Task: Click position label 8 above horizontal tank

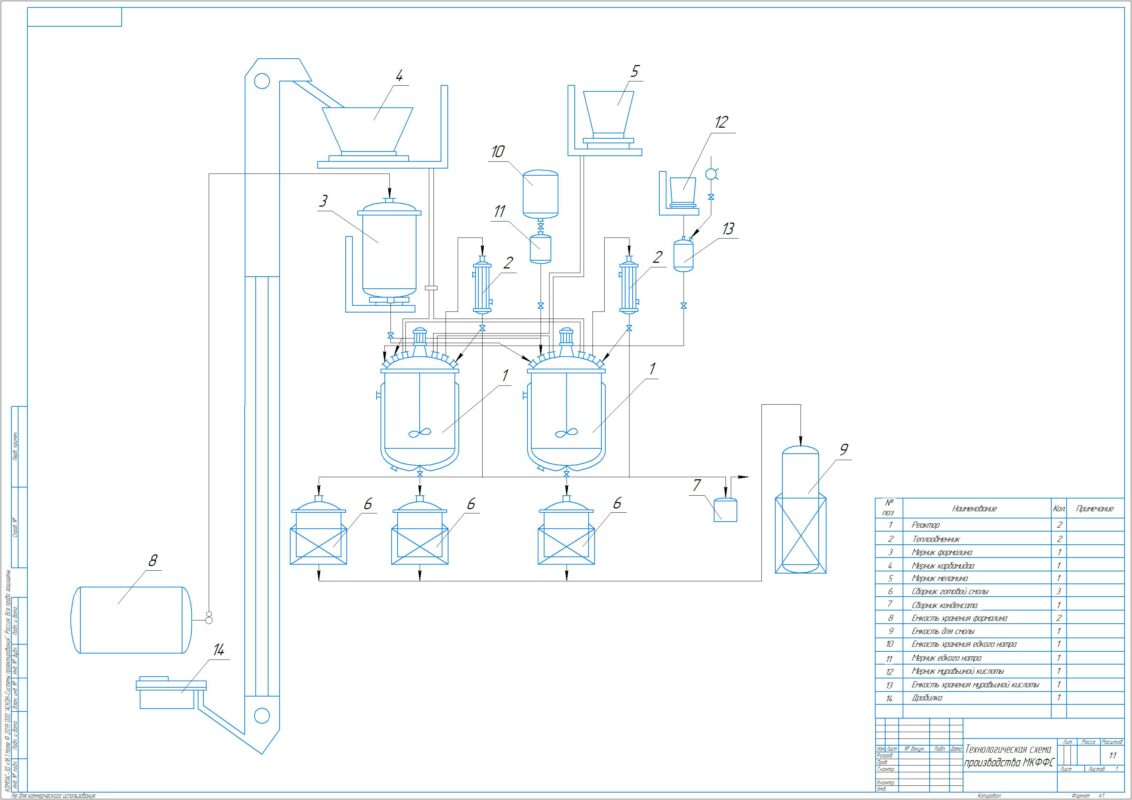Action: pos(152,560)
